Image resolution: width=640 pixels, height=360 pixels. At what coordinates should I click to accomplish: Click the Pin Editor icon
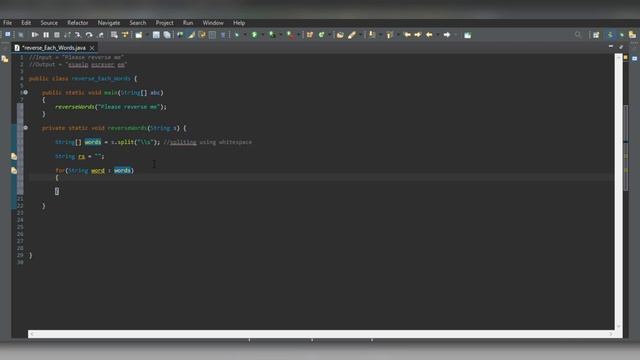pyautogui.click(x=468, y=35)
